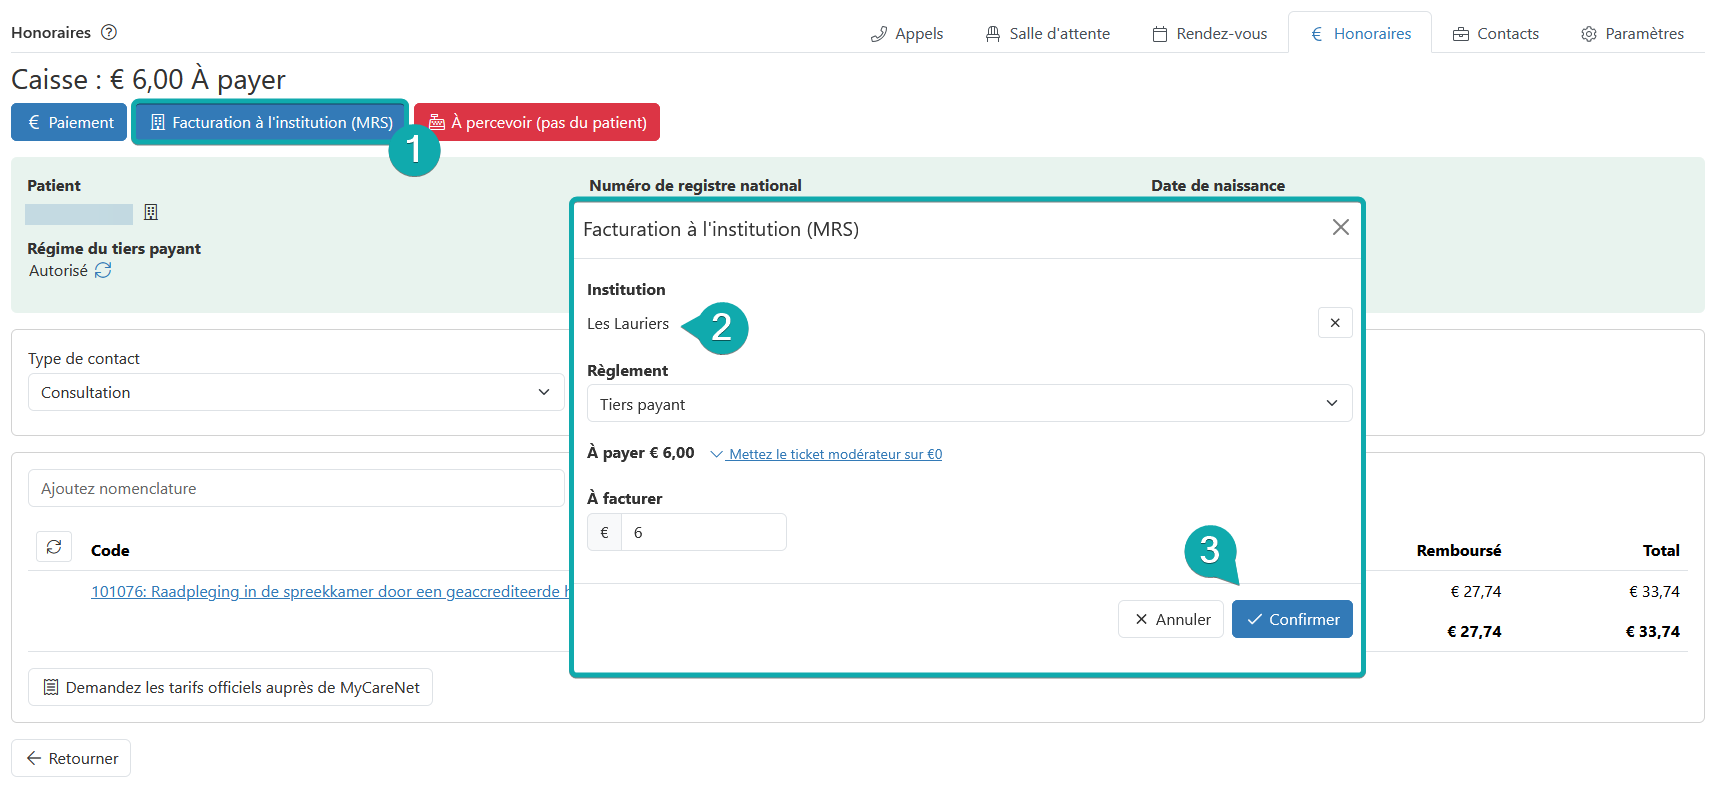Clear the Les Lauriers institution selection
1716x789 pixels.
tap(1335, 323)
